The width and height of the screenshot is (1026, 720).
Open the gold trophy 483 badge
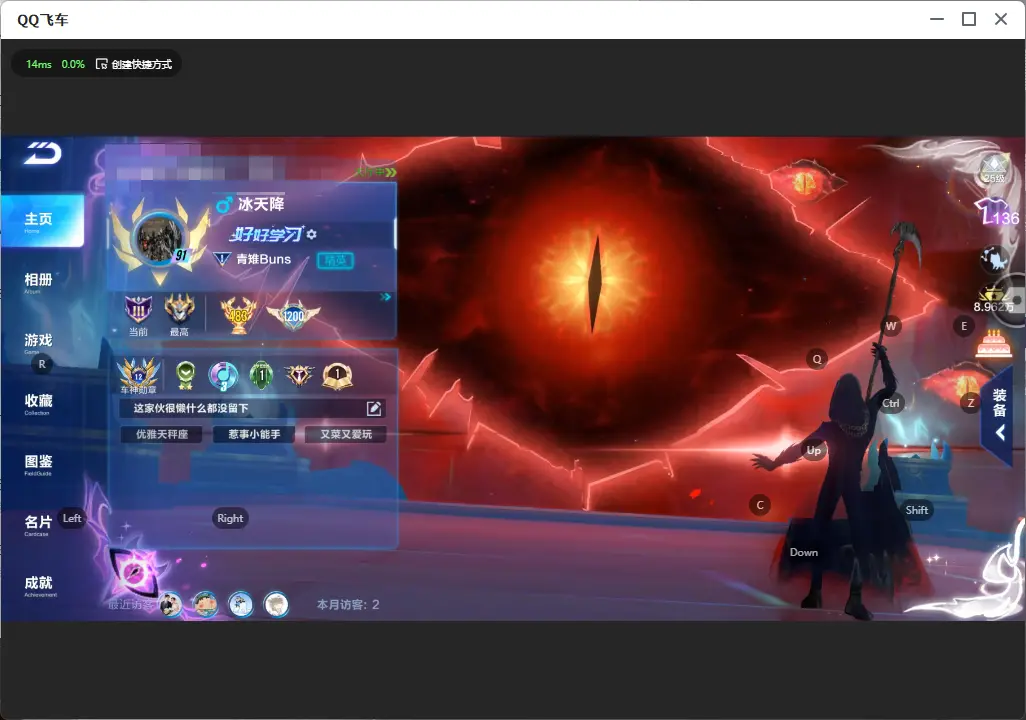tap(238, 315)
